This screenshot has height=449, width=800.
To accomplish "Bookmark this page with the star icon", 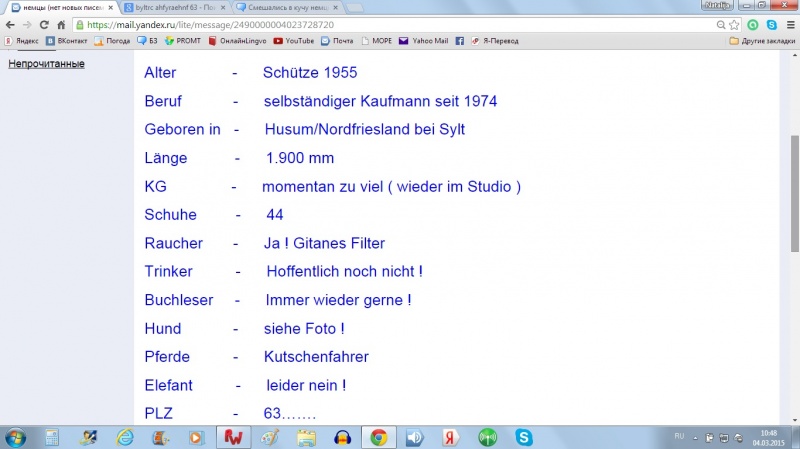I will click(x=734, y=24).
